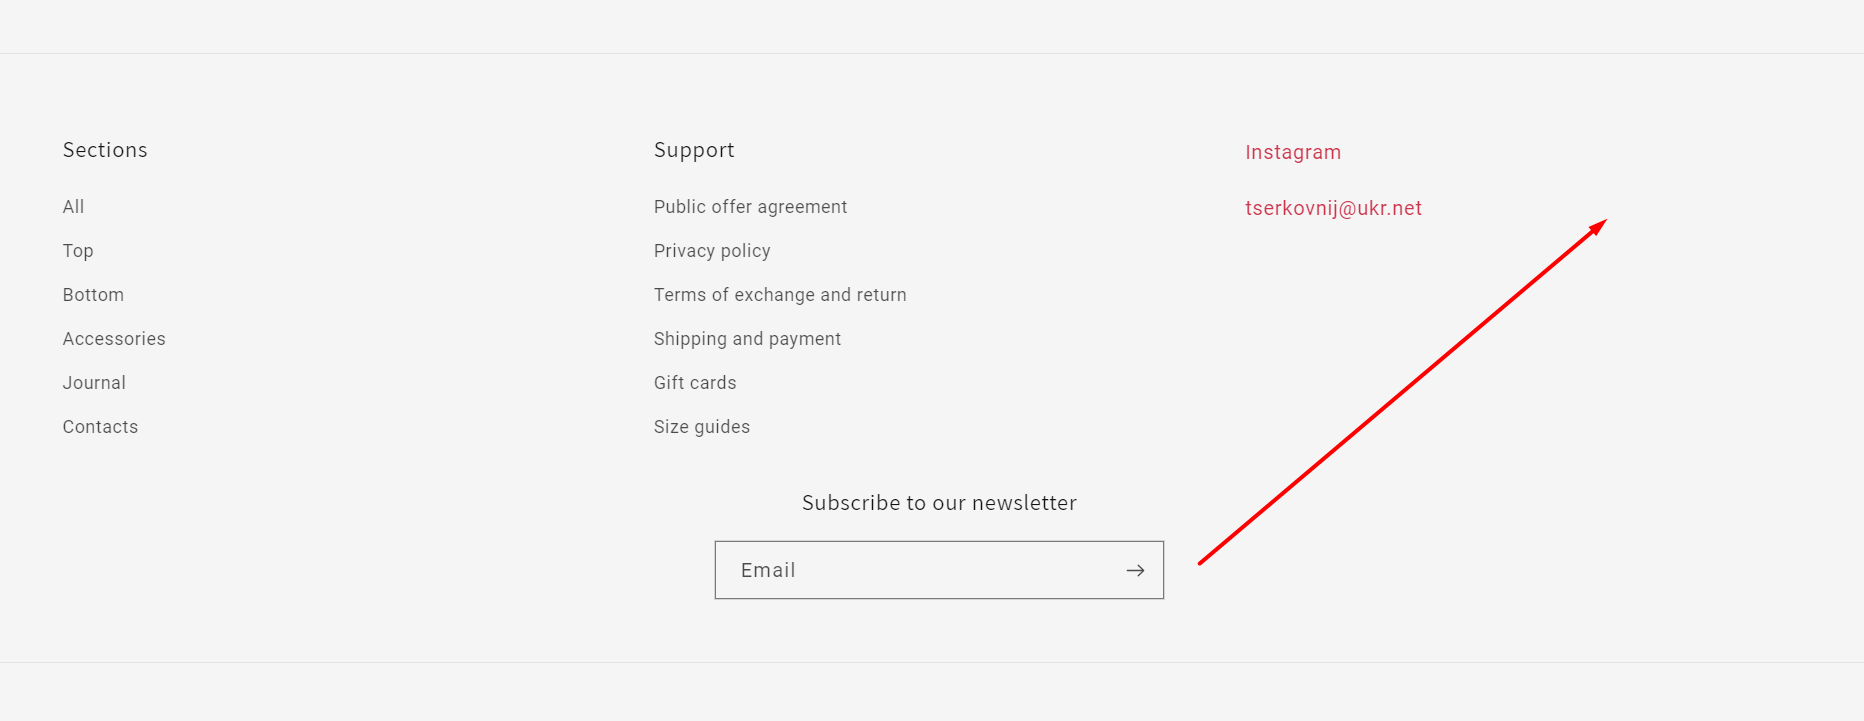The width and height of the screenshot is (1864, 721).
Task: Click the Subscribe to our newsletter heading
Action: point(939,503)
